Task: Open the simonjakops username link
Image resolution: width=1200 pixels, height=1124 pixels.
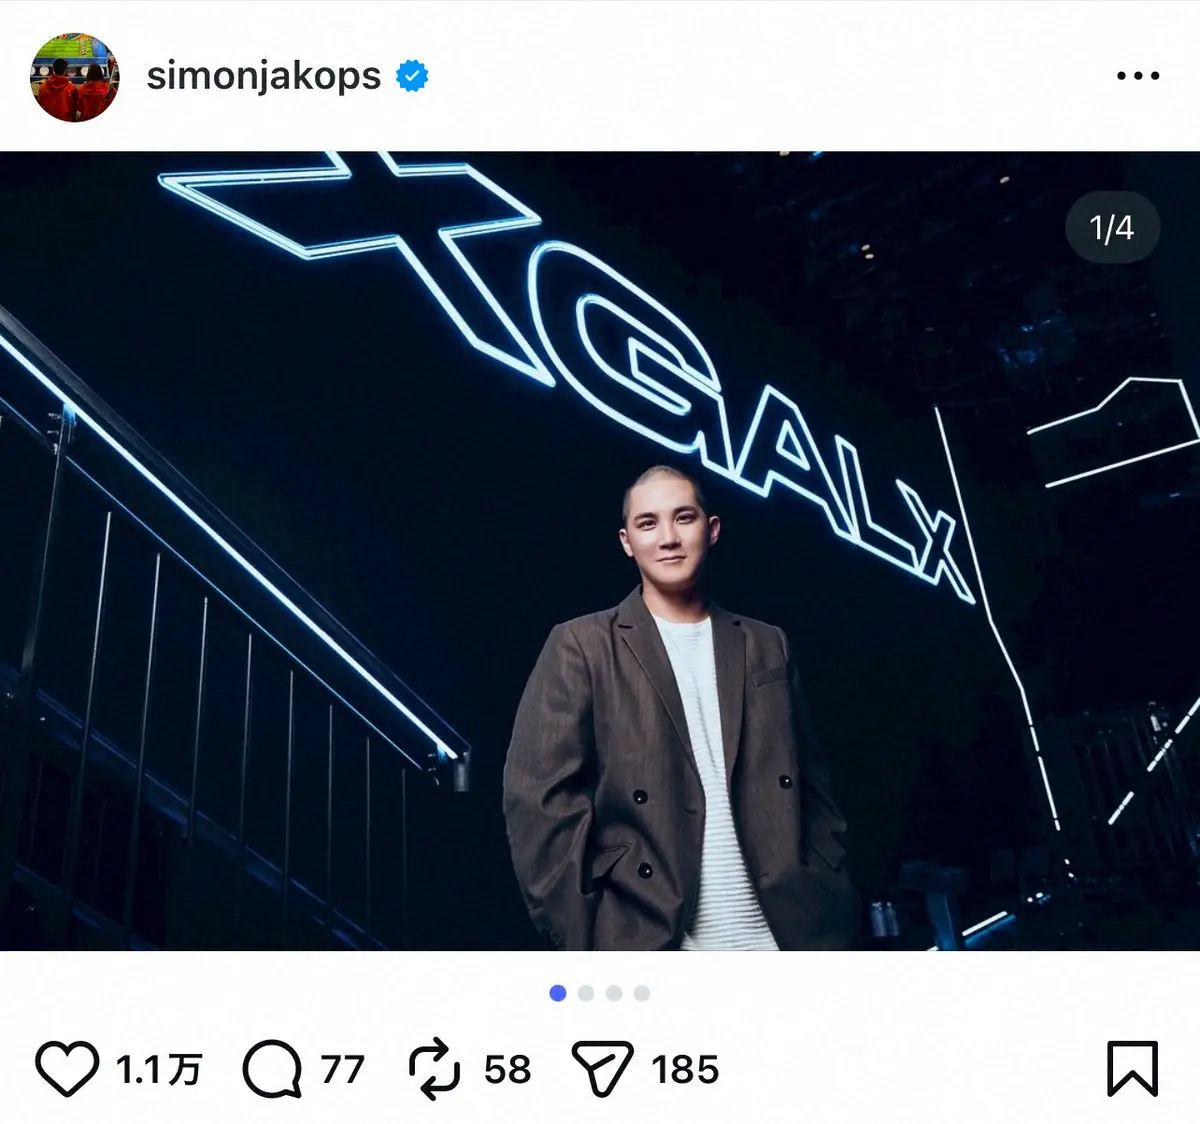Action: pos(263,76)
